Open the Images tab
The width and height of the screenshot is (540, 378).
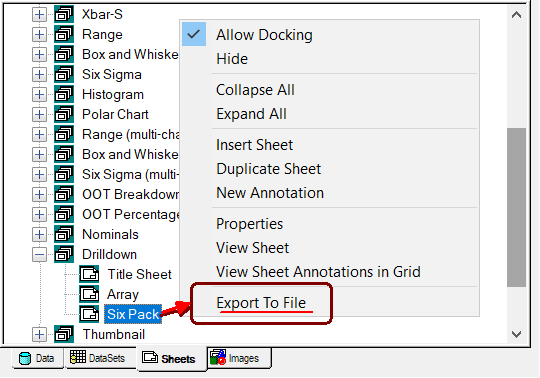click(x=239, y=358)
